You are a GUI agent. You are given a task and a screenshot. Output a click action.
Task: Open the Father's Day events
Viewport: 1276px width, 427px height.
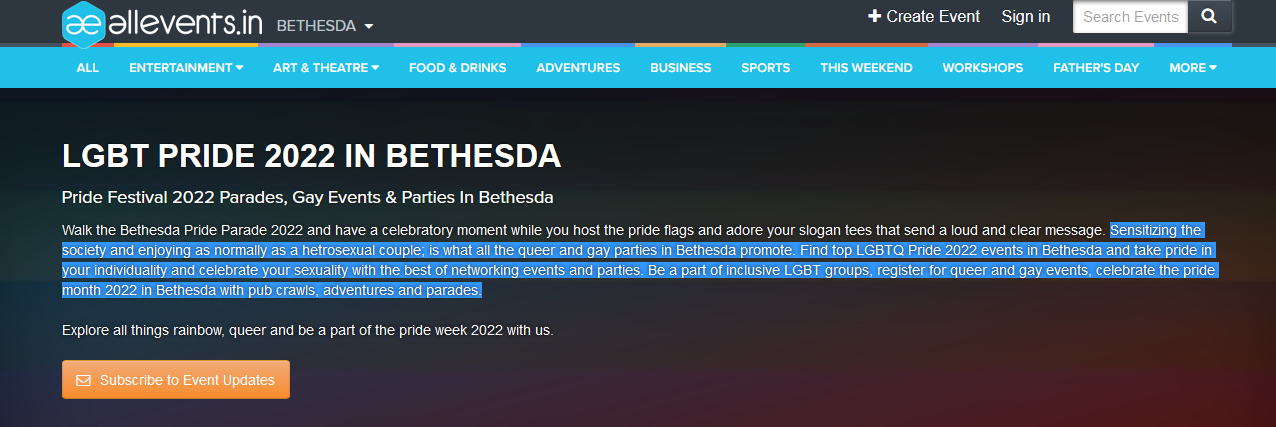pyautogui.click(x=1096, y=68)
